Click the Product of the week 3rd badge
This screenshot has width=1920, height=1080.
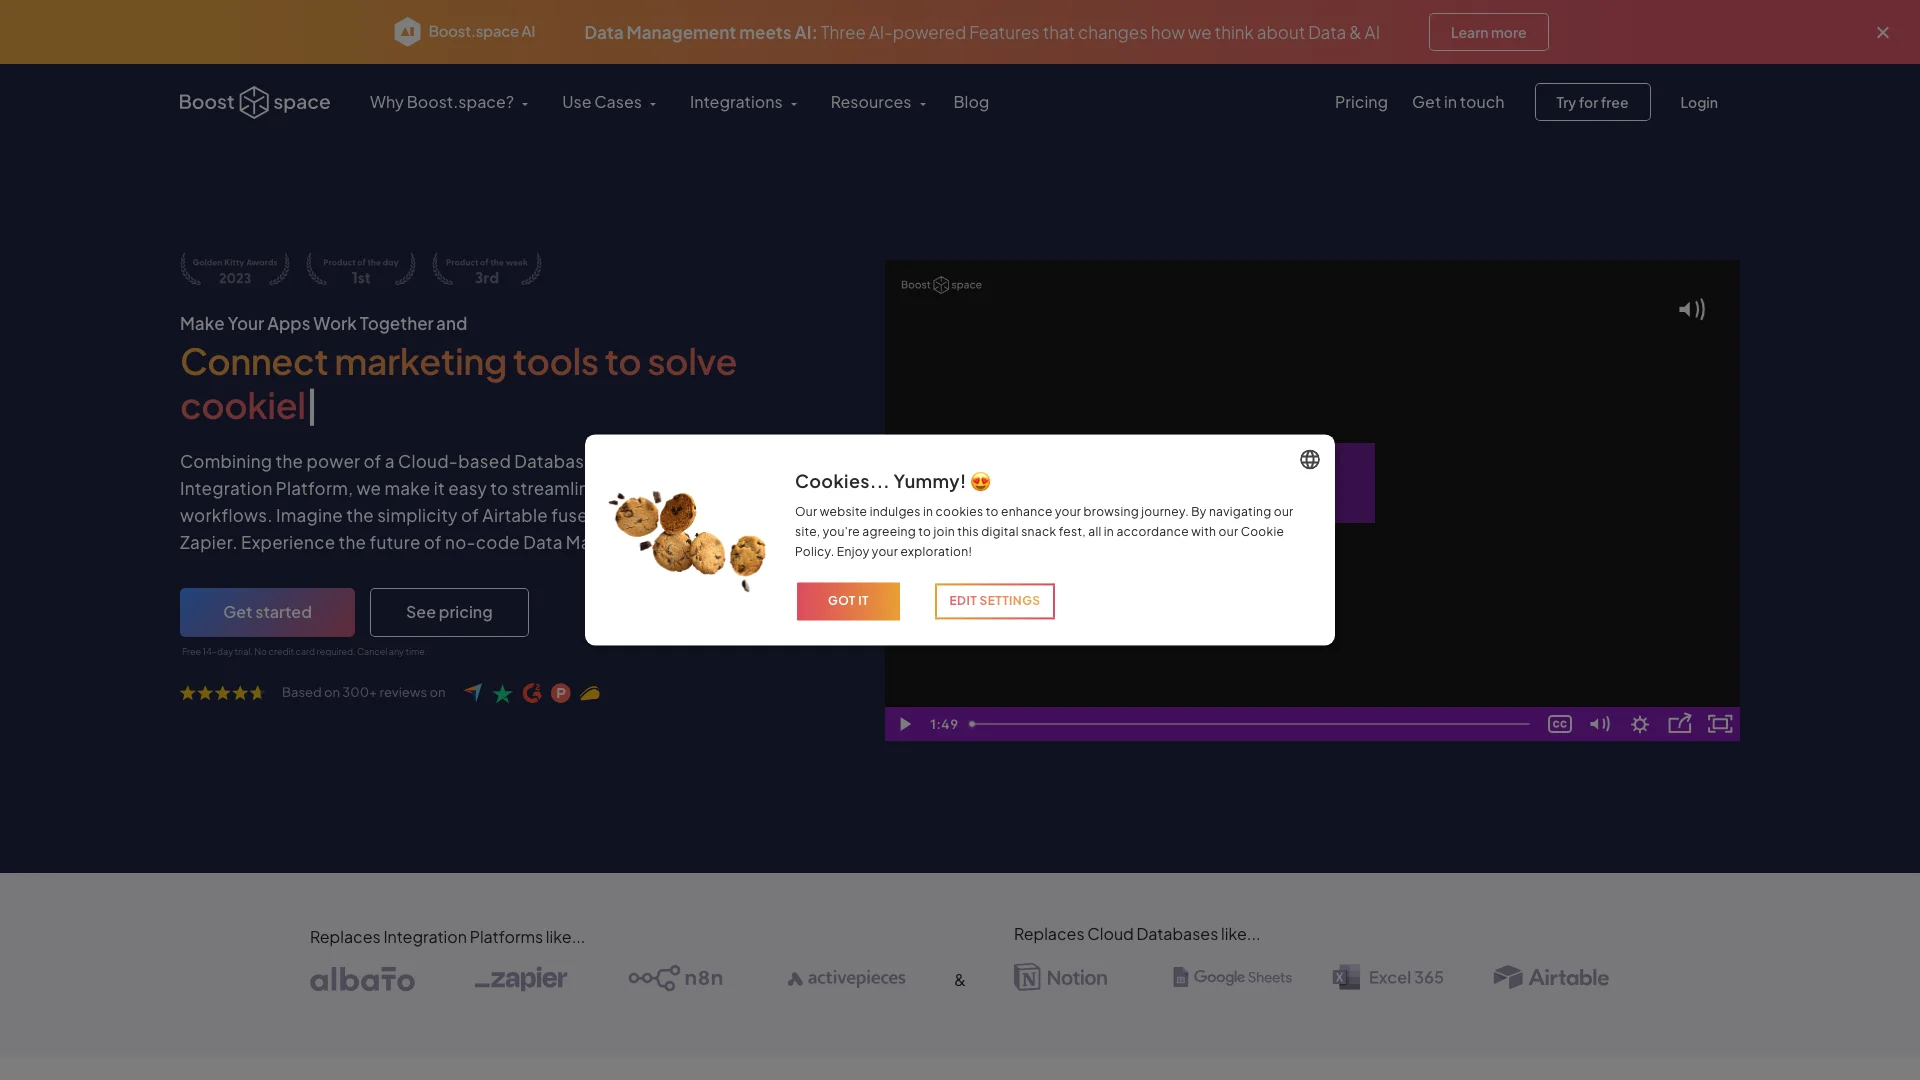(487, 269)
